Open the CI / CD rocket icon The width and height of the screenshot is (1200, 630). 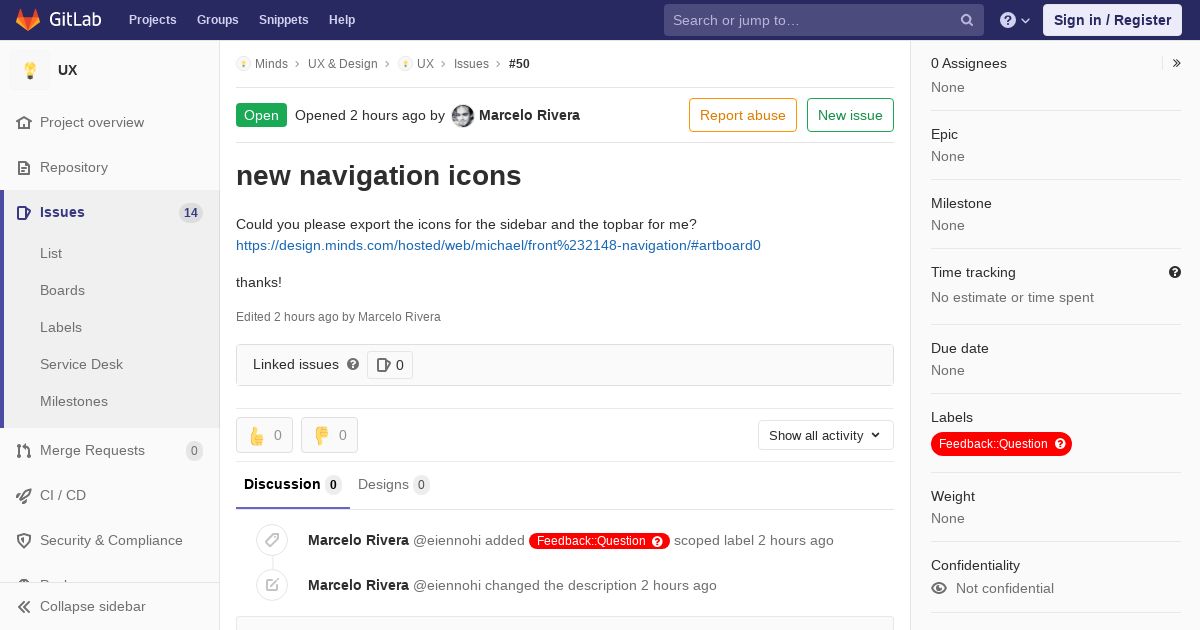point(24,495)
